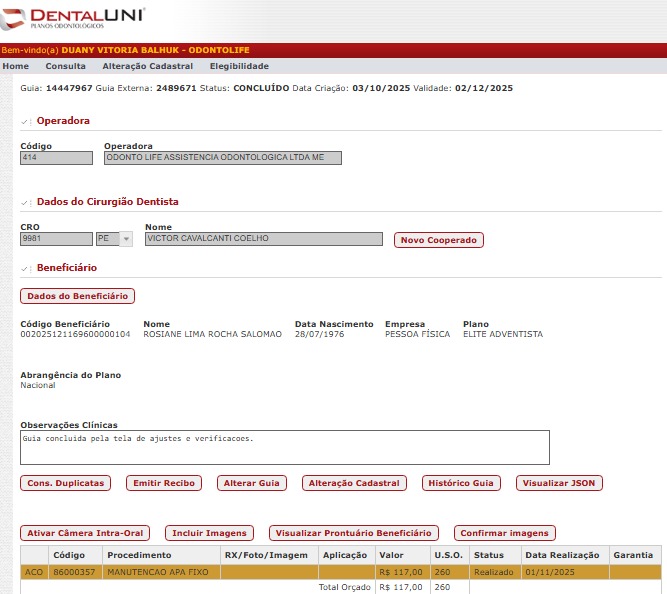
Task: Click the RX/Foto/Imagem column header
Action: [x=269, y=555]
